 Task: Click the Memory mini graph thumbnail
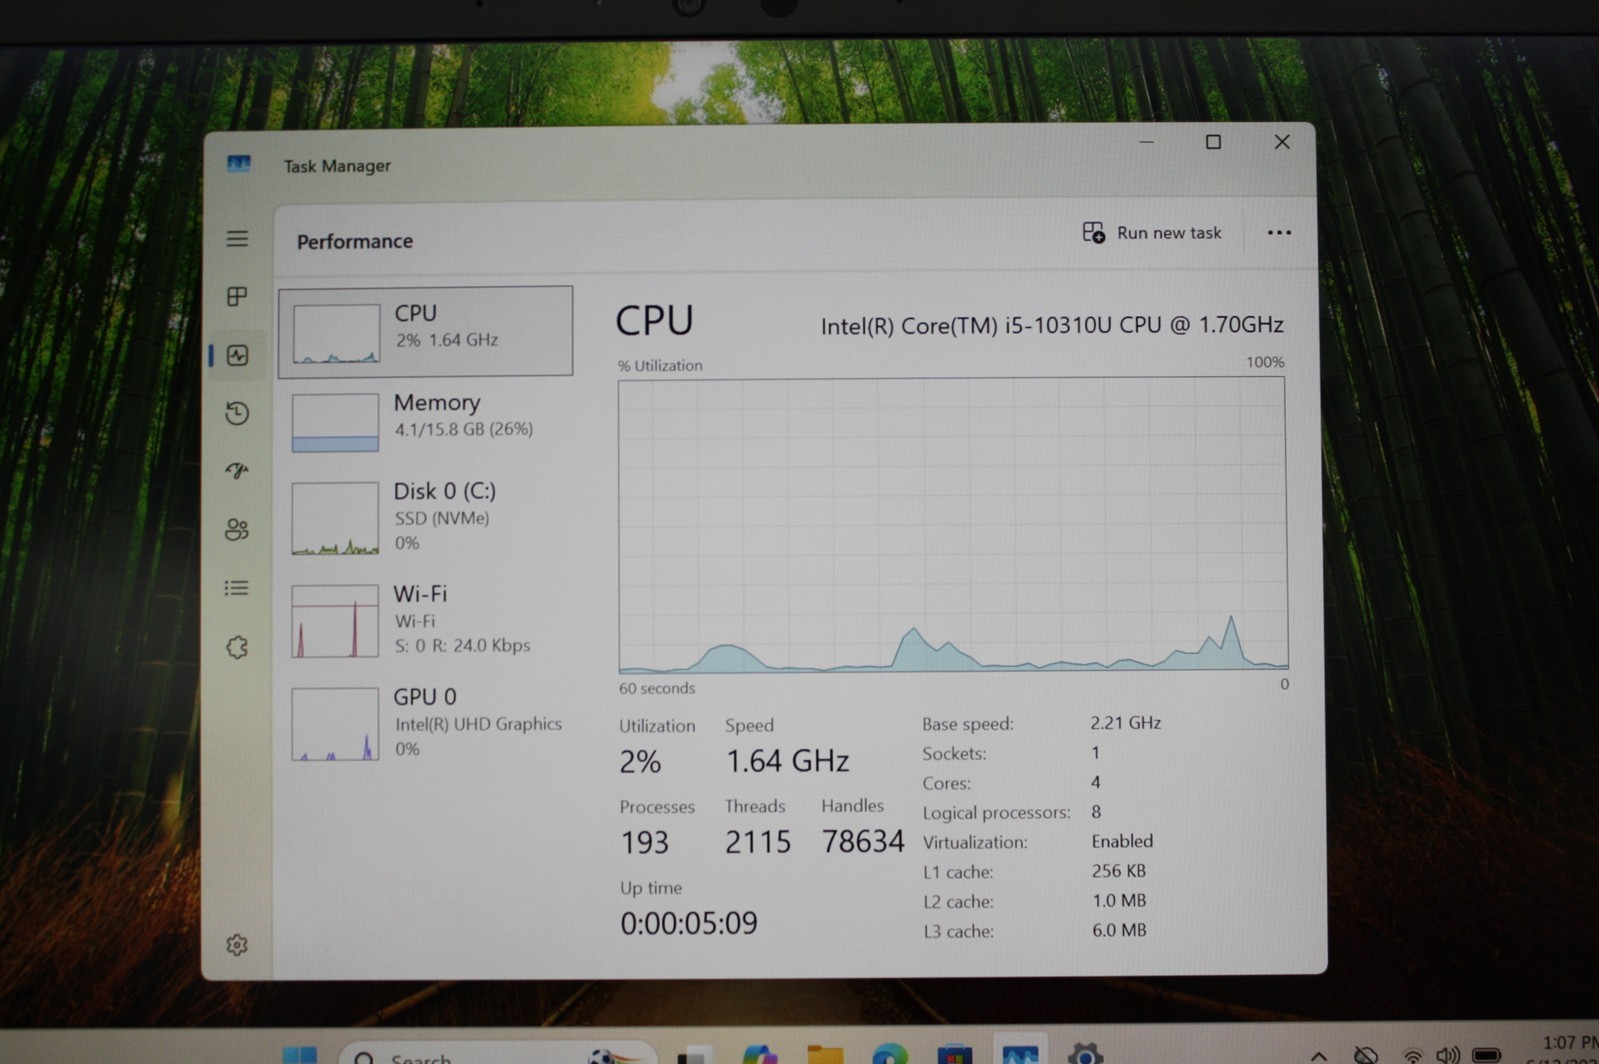[x=335, y=422]
